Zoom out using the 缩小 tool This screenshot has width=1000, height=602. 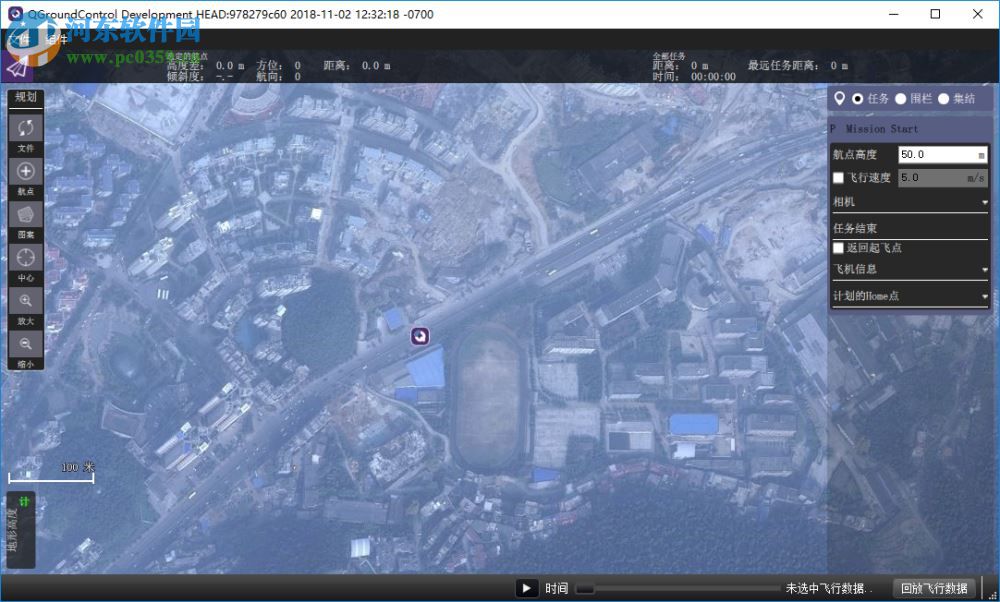pyautogui.click(x=26, y=343)
